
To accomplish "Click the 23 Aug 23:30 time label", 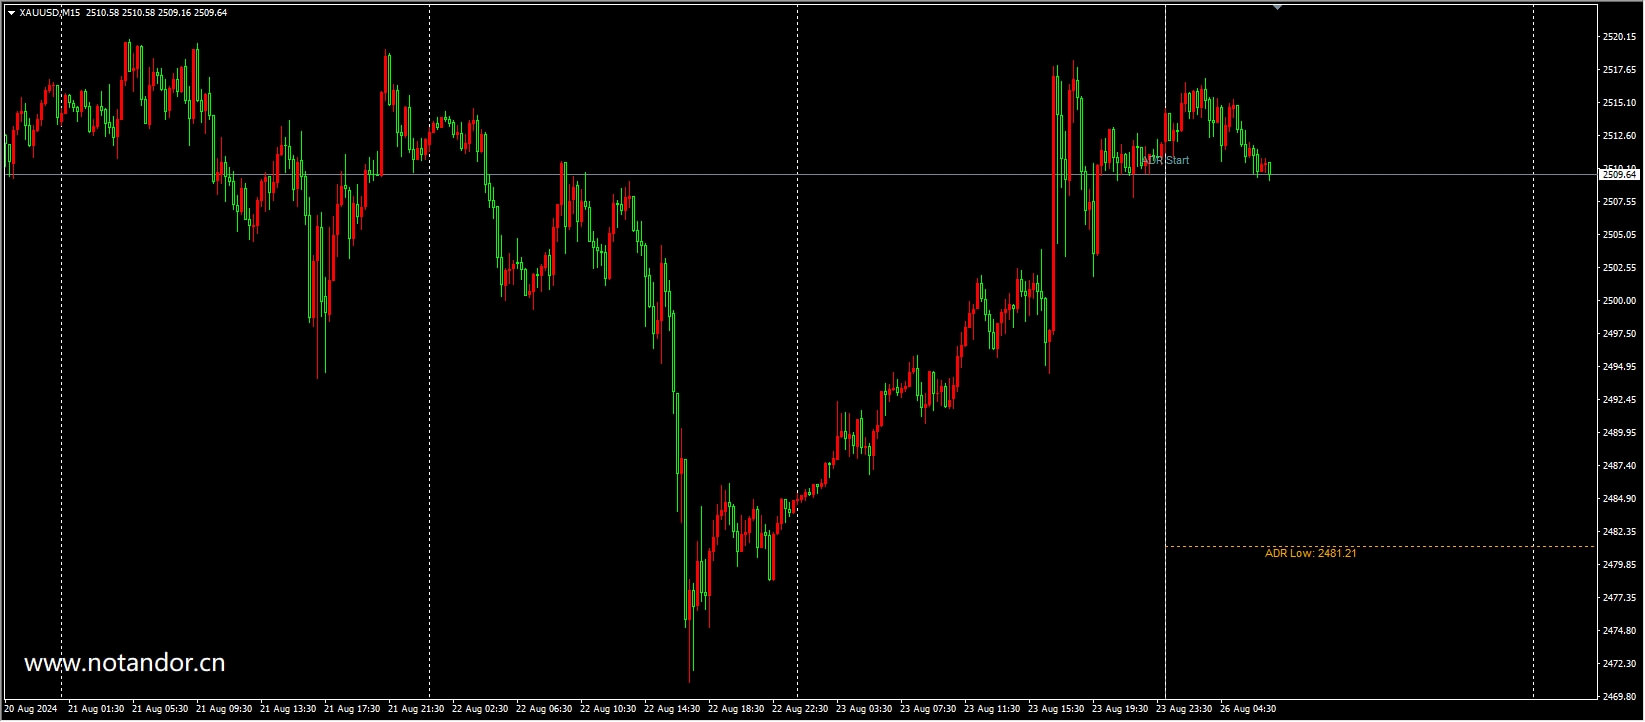I will point(1184,709).
